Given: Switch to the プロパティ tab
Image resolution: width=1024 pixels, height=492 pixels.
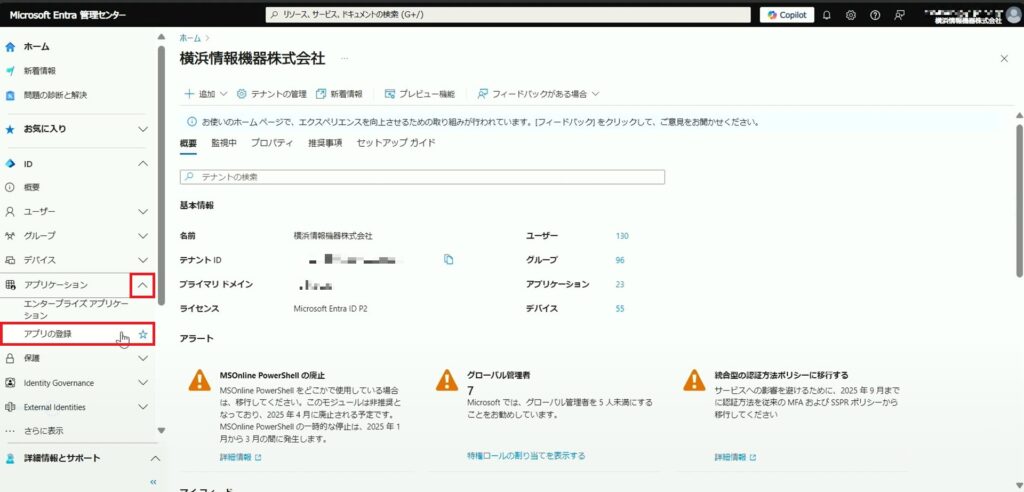Looking at the screenshot, I should pyautogui.click(x=272, y=143).
